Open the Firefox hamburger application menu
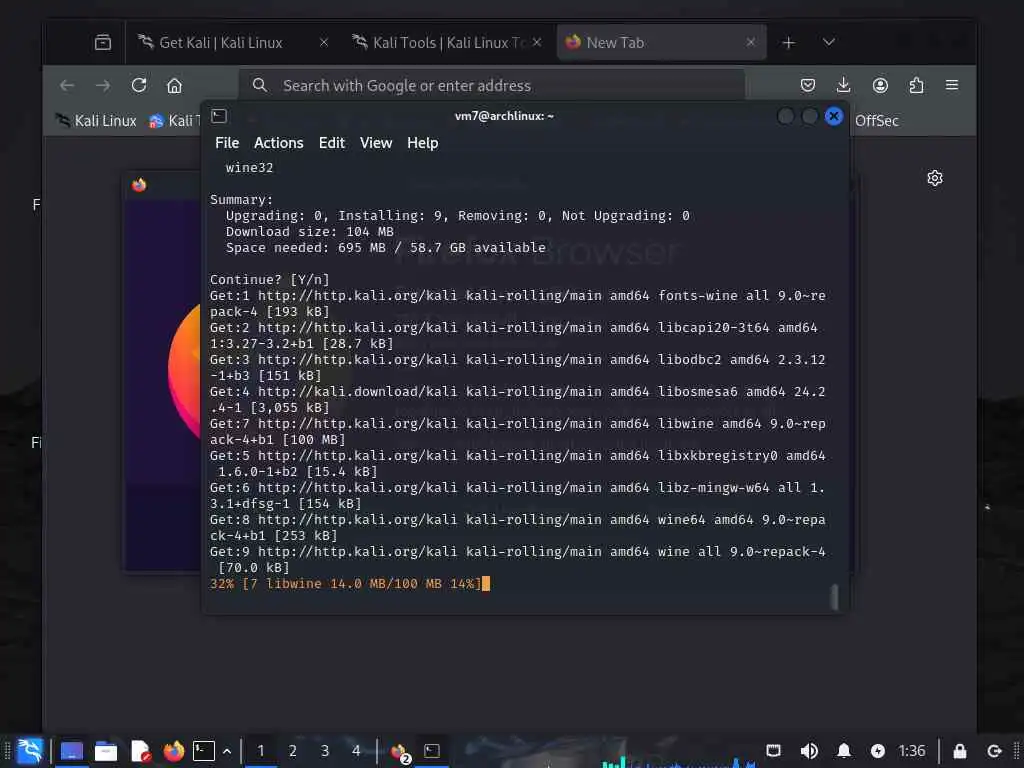 coord(952,86)
